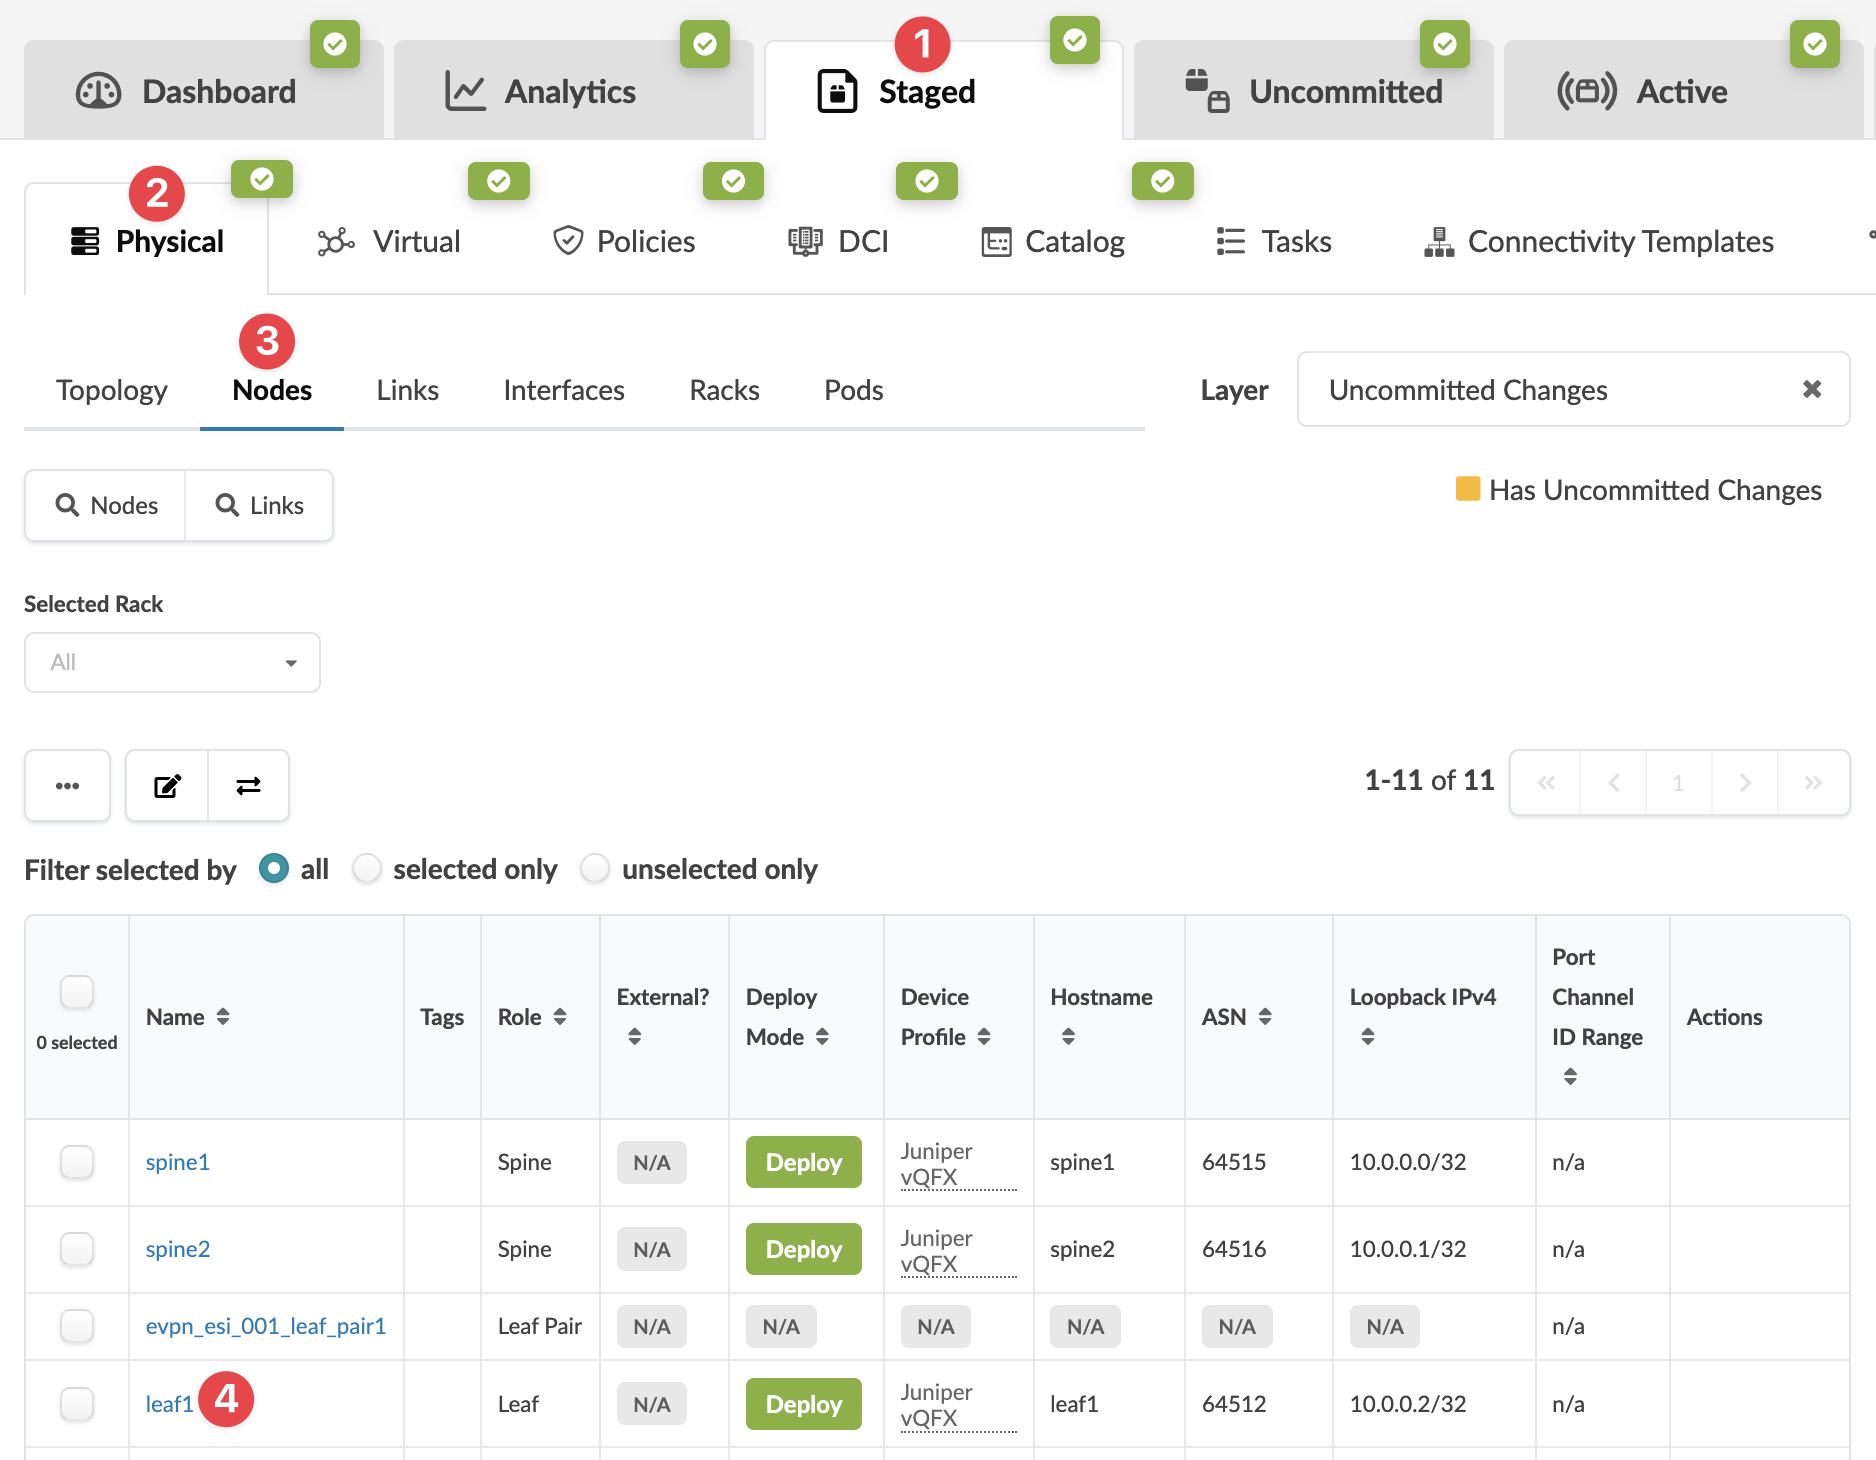Tick the select-all checkbox in table header

pos(77,992)
